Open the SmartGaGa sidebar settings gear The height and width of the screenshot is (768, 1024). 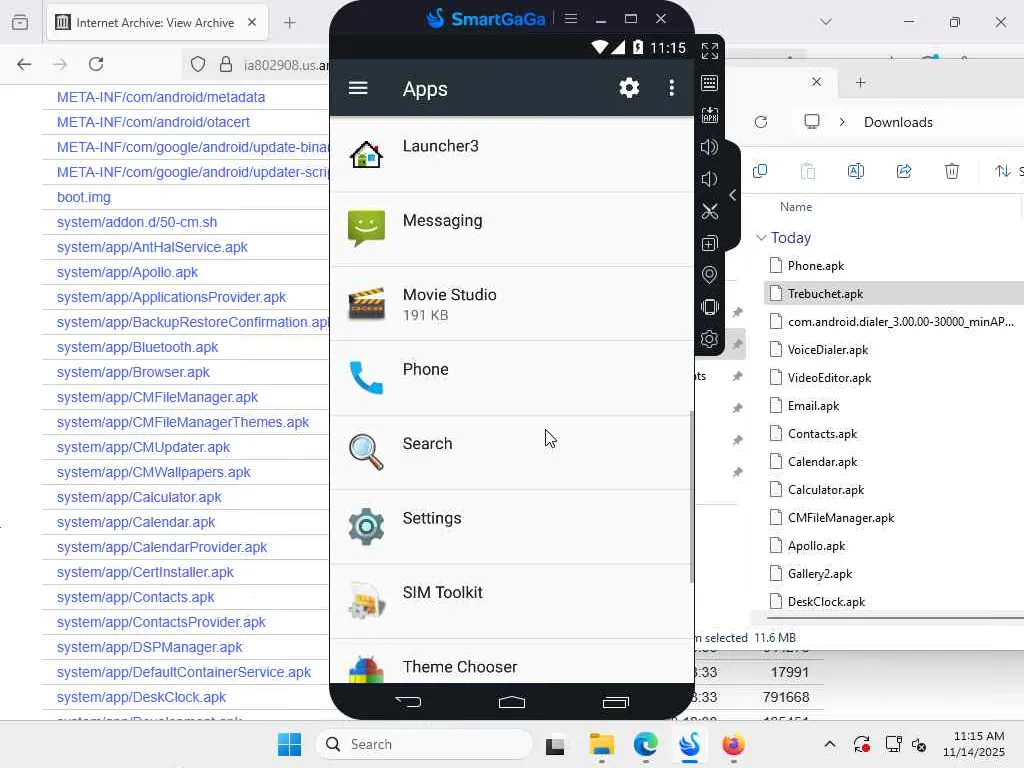(710, 339)
